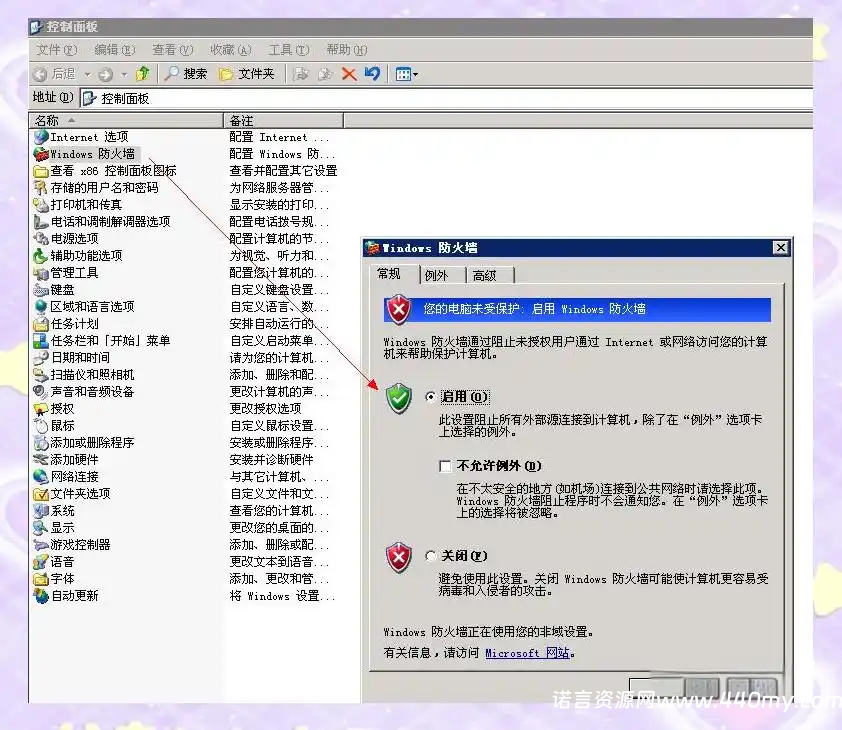
Task: Switch to the 高级 tab
Action: (x=490, y=276)
